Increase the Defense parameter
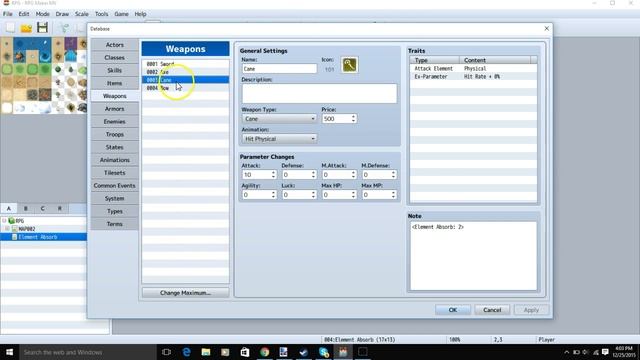Image resolution: width=640 pixels, height=360 pixels. point(313,172)
